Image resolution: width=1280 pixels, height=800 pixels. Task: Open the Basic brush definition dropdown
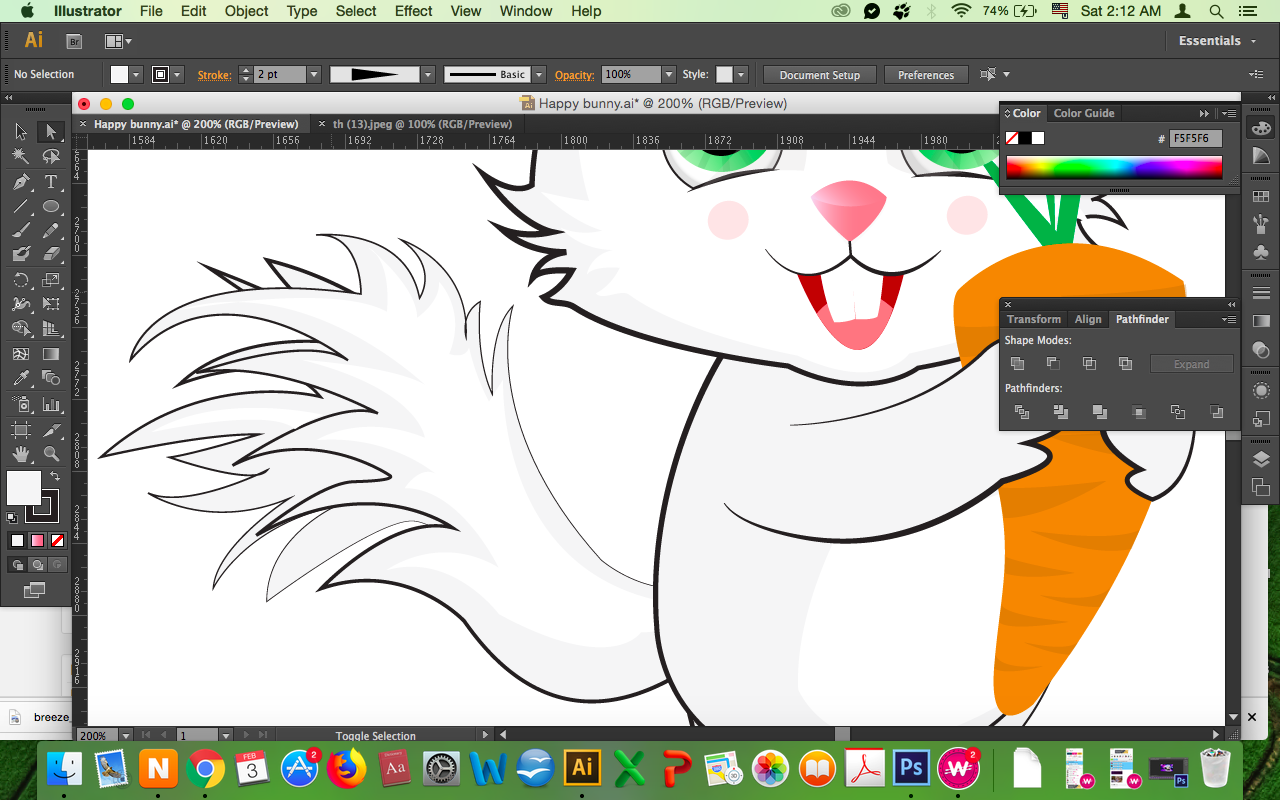pos(539,75)
